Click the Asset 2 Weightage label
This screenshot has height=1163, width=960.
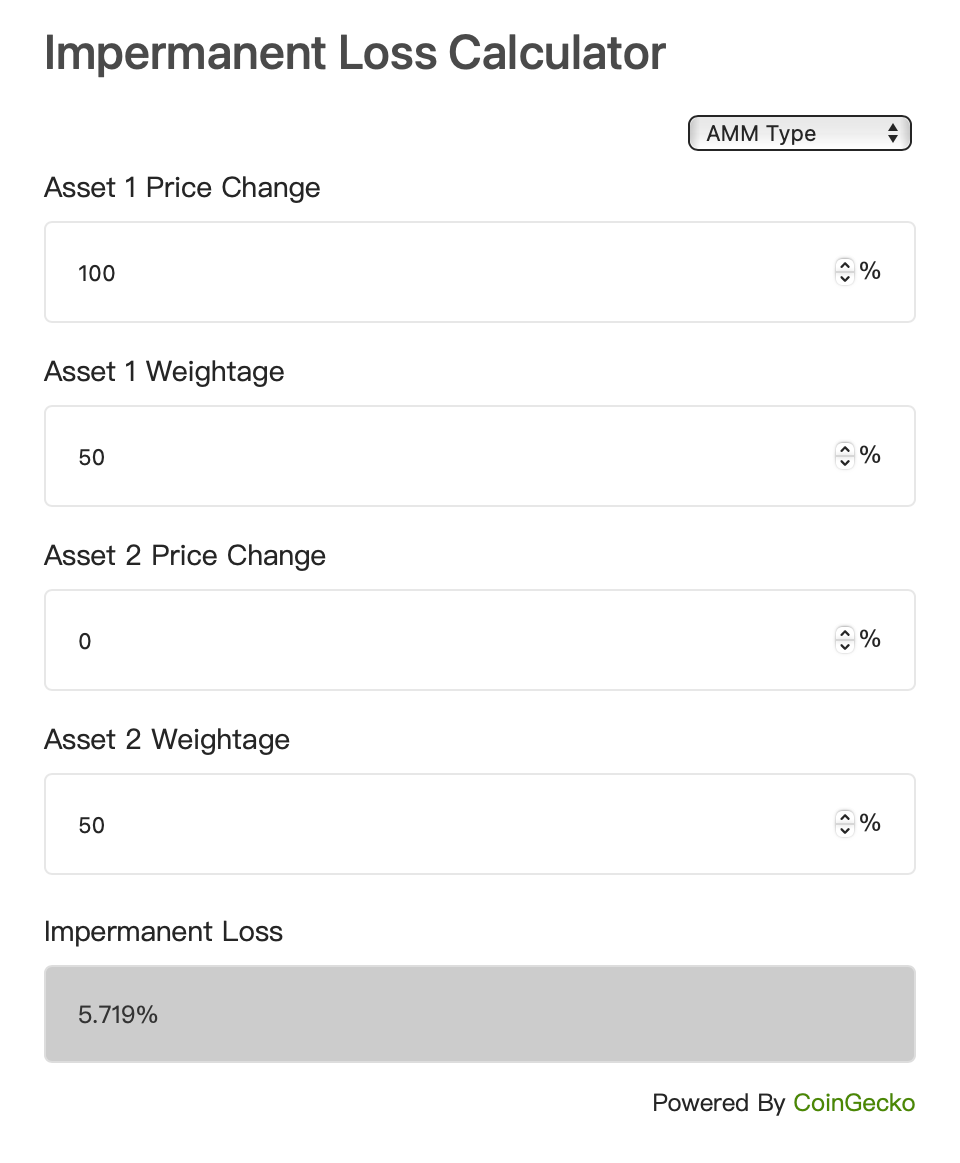pyautogui.click(x=167, y=739)
